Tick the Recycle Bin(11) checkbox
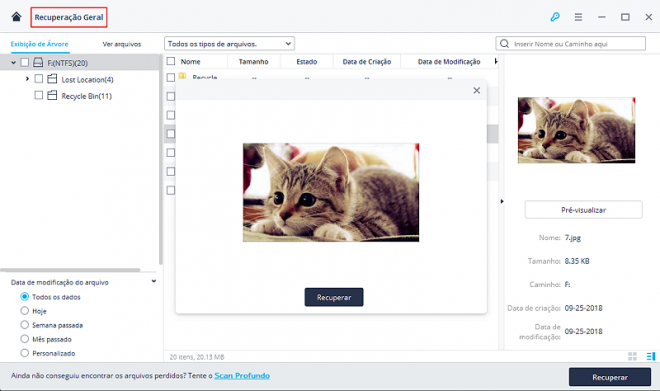The image size is (660, 391). tap(38, 95)
